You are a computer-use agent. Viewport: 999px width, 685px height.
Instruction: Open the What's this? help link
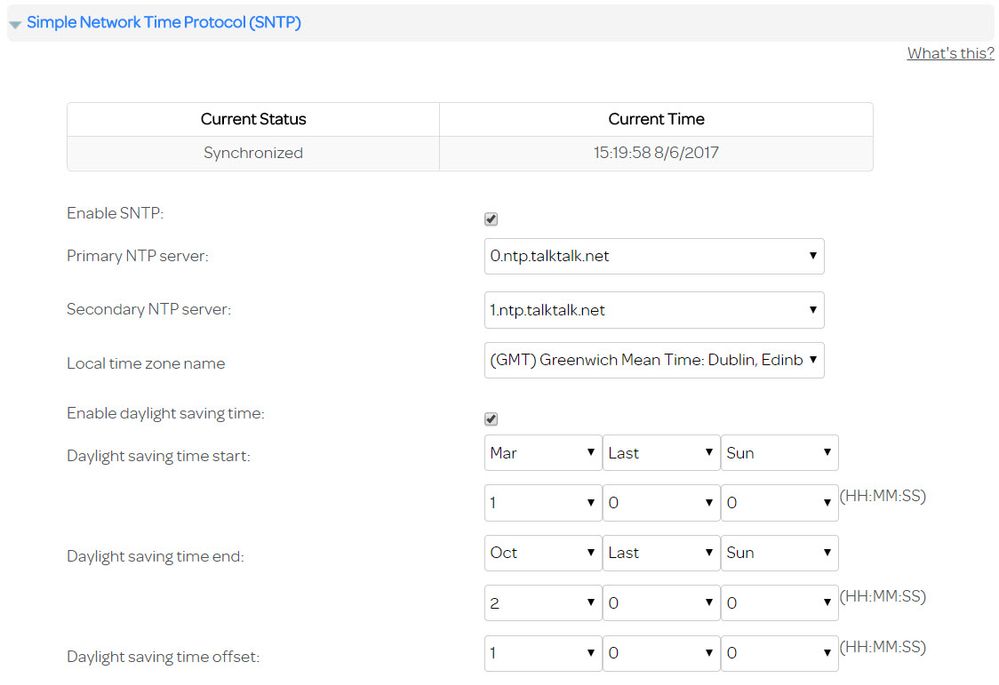(951, 53)
